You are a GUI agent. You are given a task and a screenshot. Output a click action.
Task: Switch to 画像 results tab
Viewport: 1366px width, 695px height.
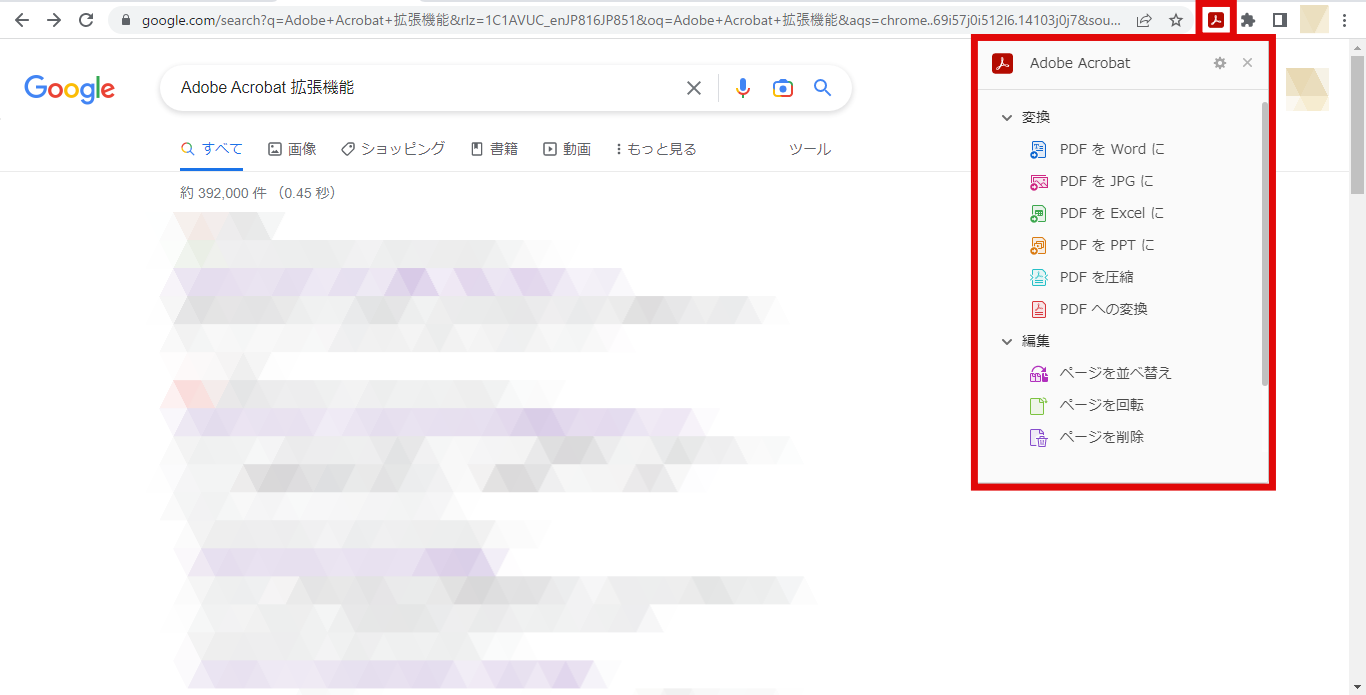tap(292, 149)
